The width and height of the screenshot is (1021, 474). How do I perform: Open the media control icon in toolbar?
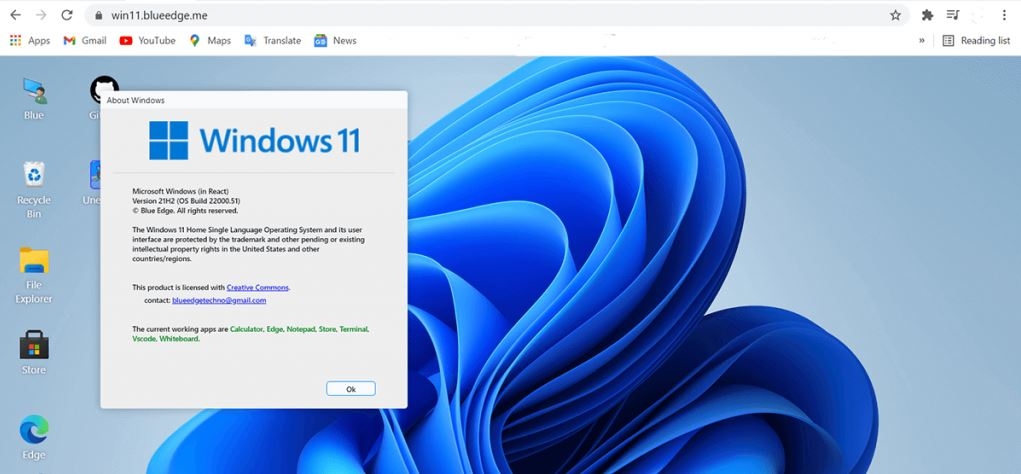[953, 15]
